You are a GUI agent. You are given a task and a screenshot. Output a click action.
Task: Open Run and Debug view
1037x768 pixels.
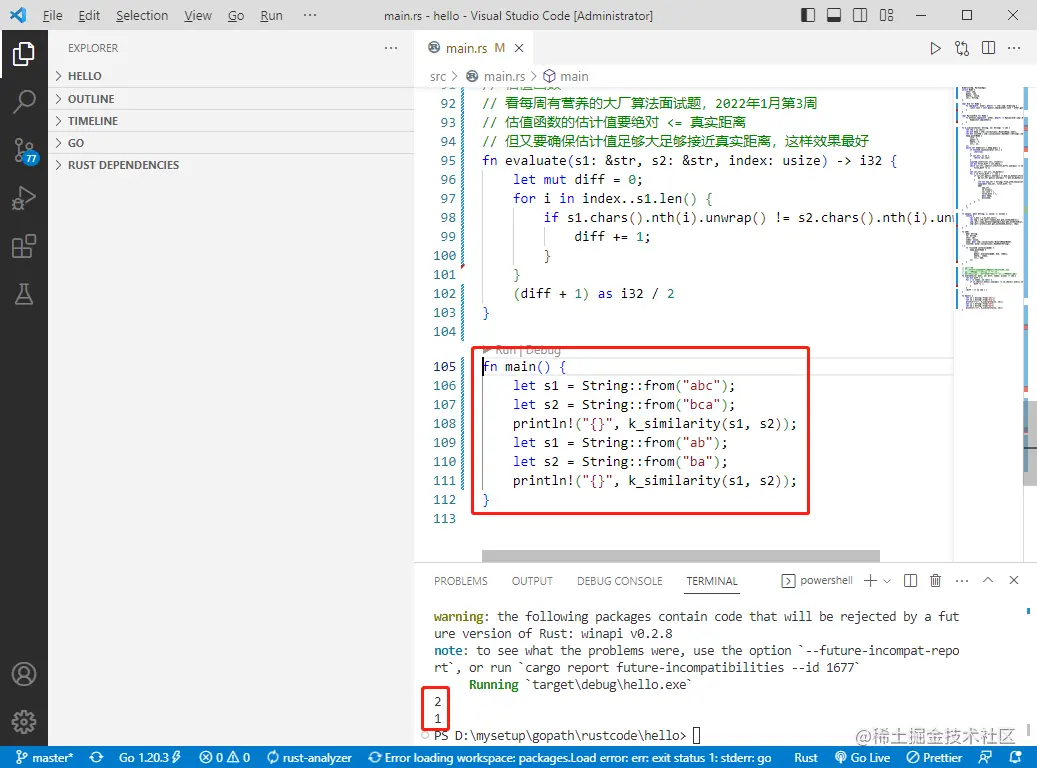[x=24, y=198]
